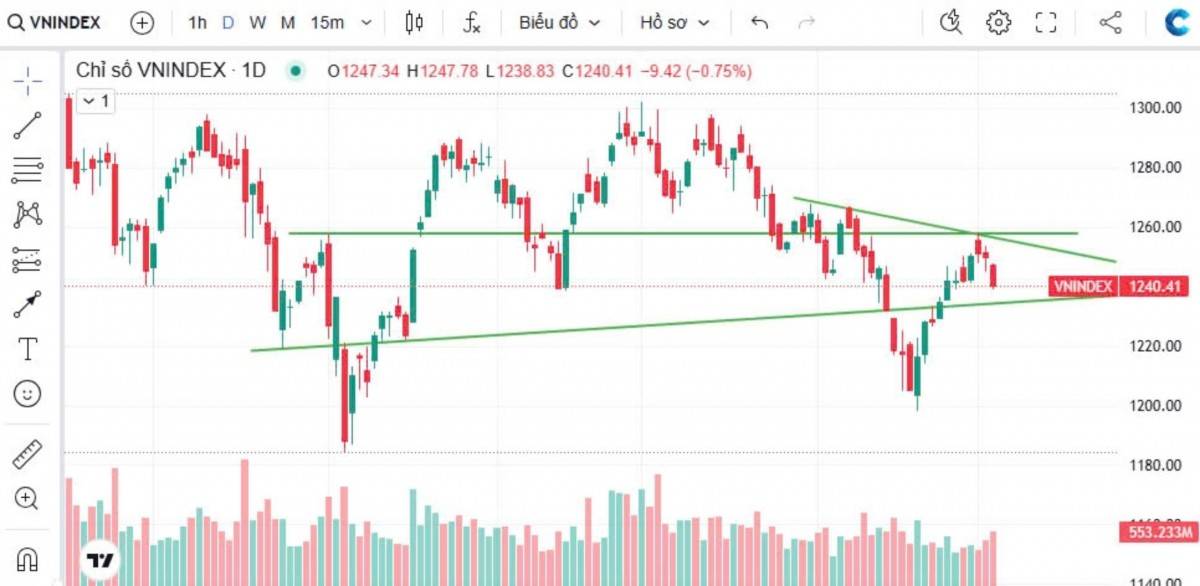Click the red VNINDEX 1240.41 price label
Image resolution: width=1200 pixels, height=586 pixels.
[1118, 287]
